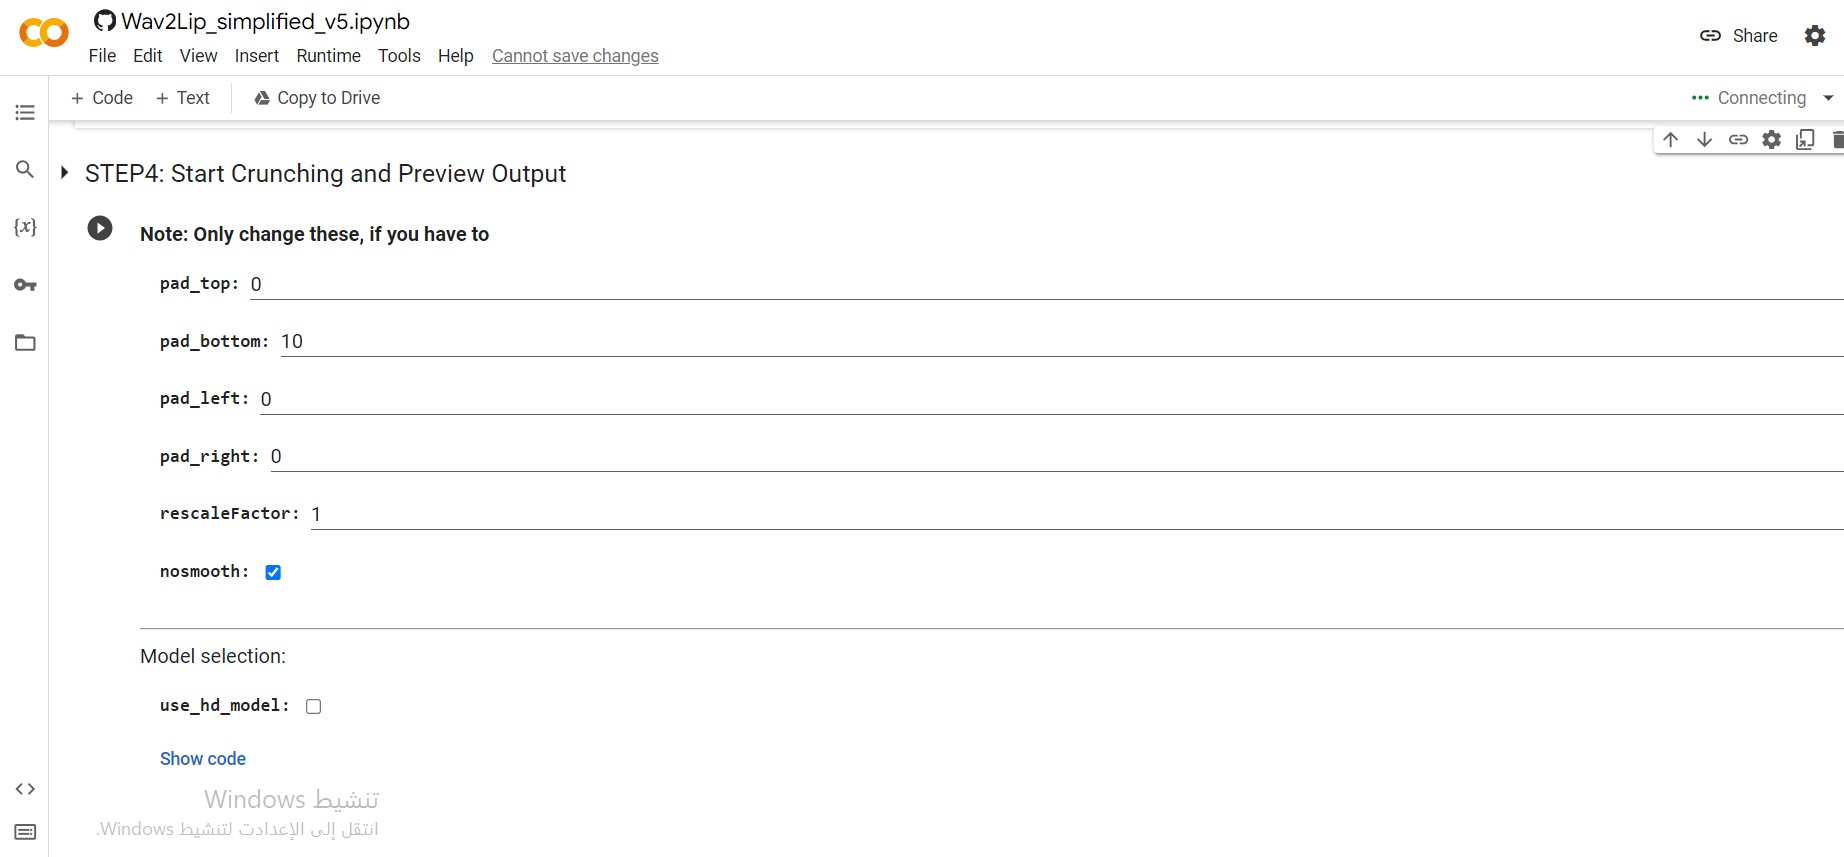
Task: Open the table of contents sidebar
Action: click(25, 112)
